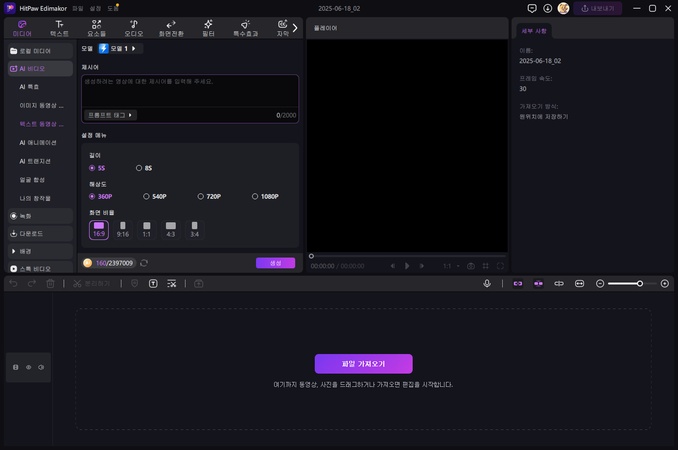Screen dimensions: 678x450
Task: Switch to the 텍스트 tab
Action: click(x=59, y=27)
